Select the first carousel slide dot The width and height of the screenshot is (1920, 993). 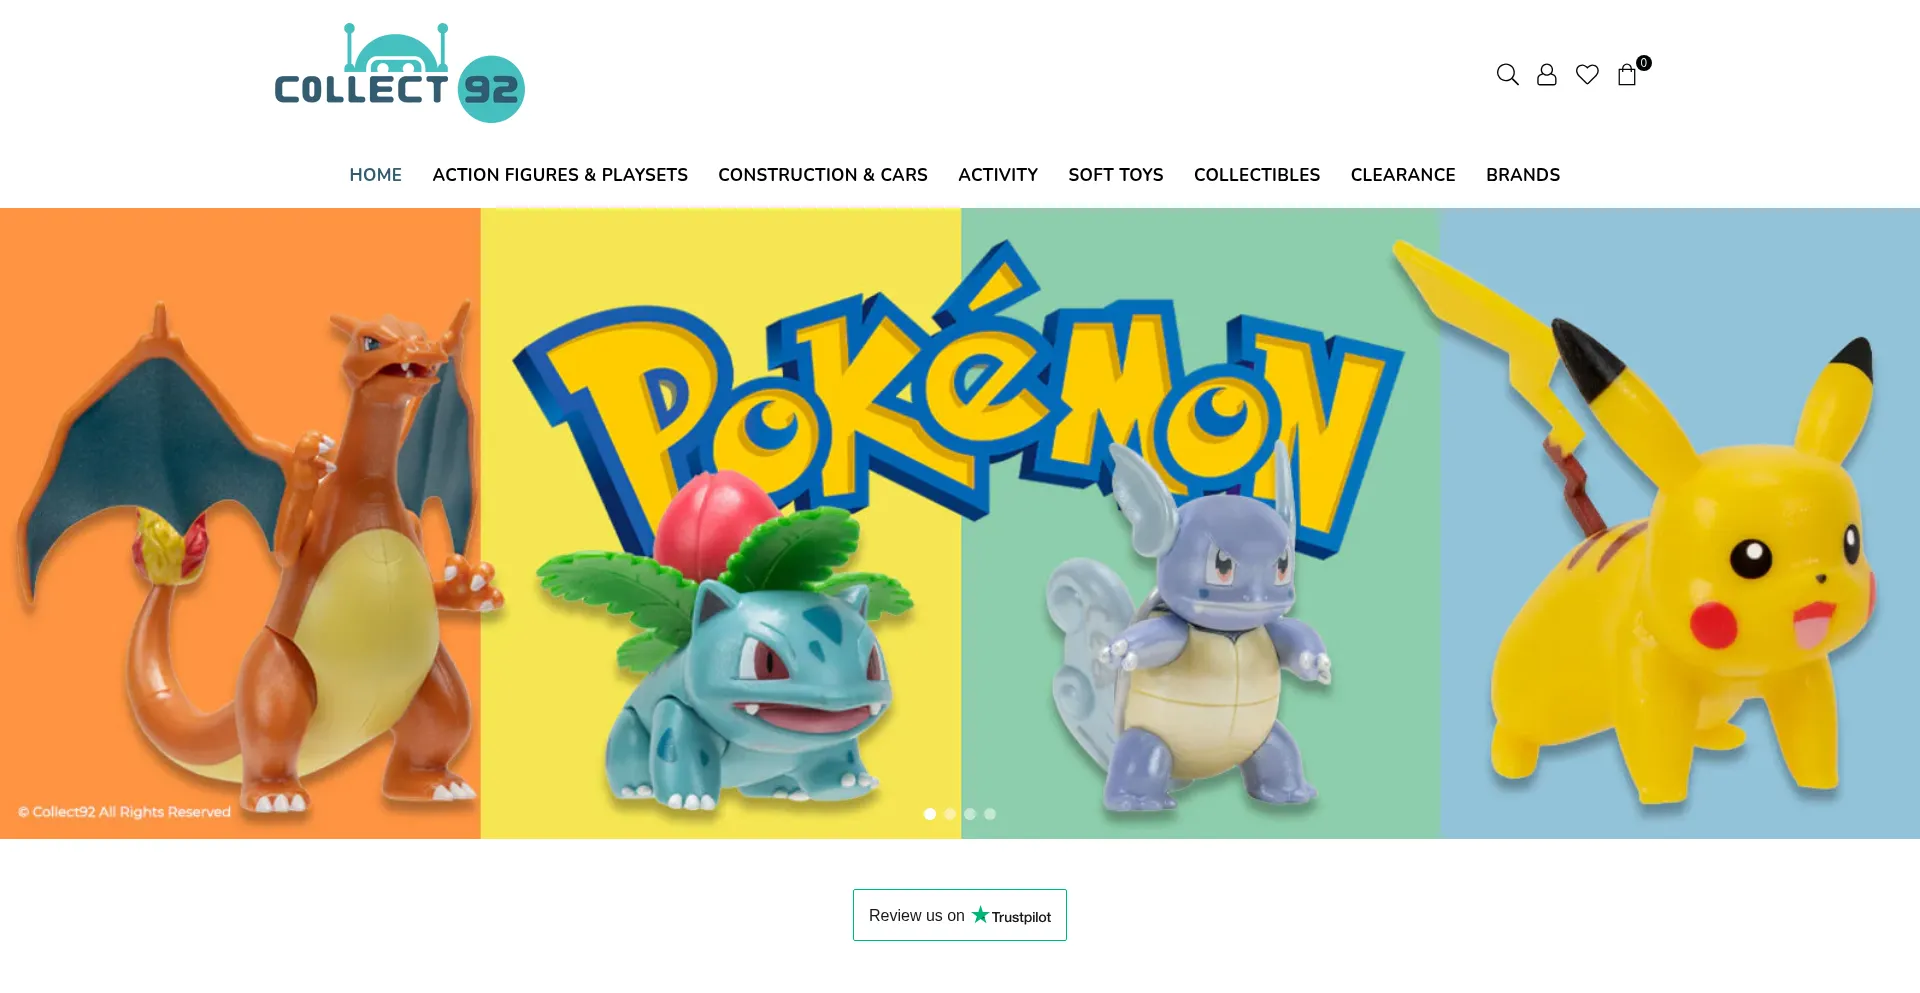coord(930,814)
